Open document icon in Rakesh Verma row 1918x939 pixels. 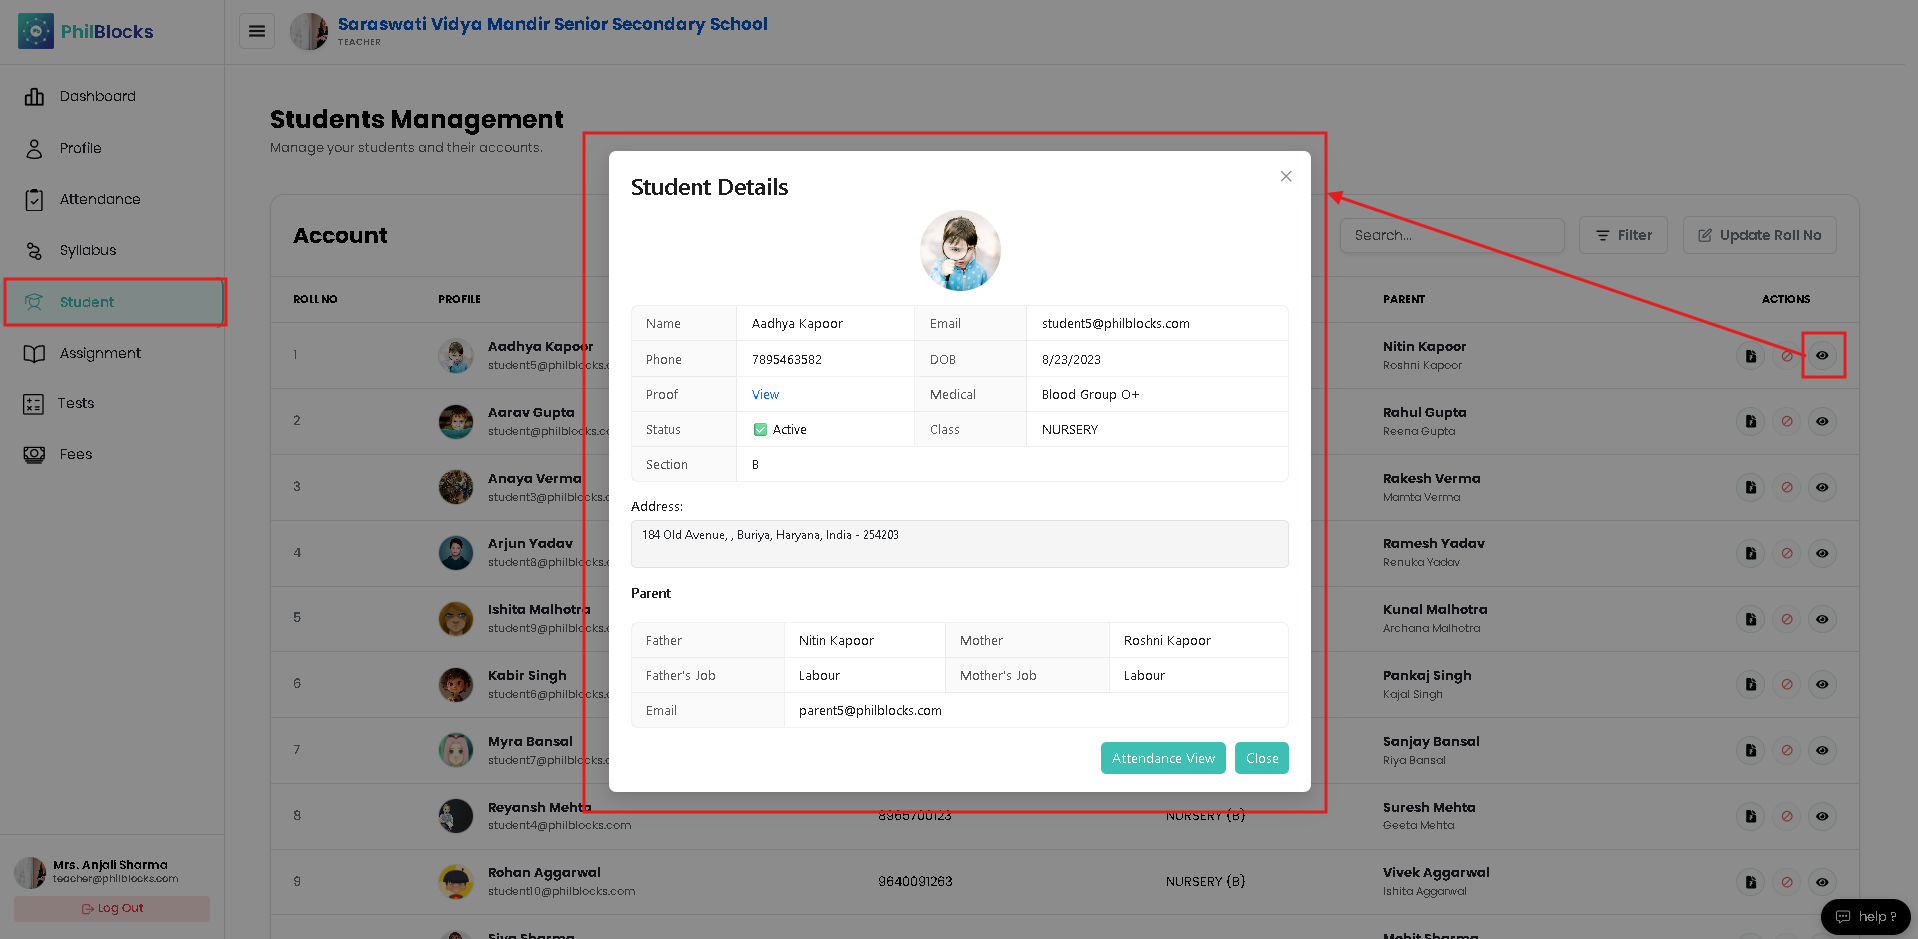pos(1751,487)
